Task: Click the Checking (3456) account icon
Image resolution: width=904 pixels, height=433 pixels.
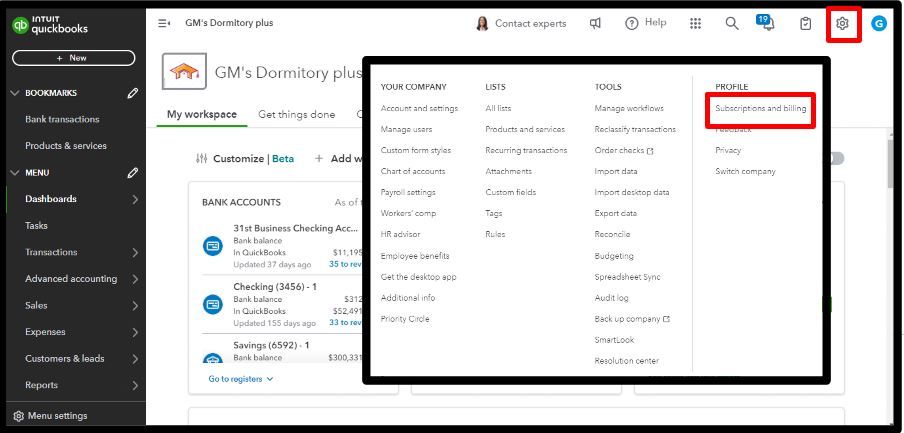Action: 213,304
